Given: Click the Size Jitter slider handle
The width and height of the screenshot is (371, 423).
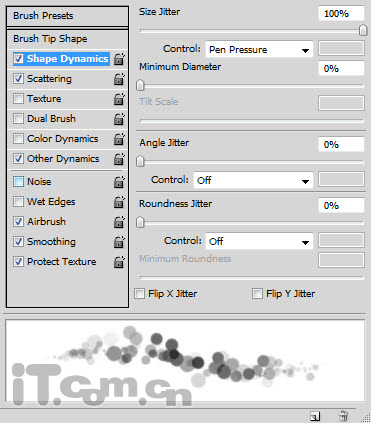Looking at the screenshot, I should [x=363, y=30].
